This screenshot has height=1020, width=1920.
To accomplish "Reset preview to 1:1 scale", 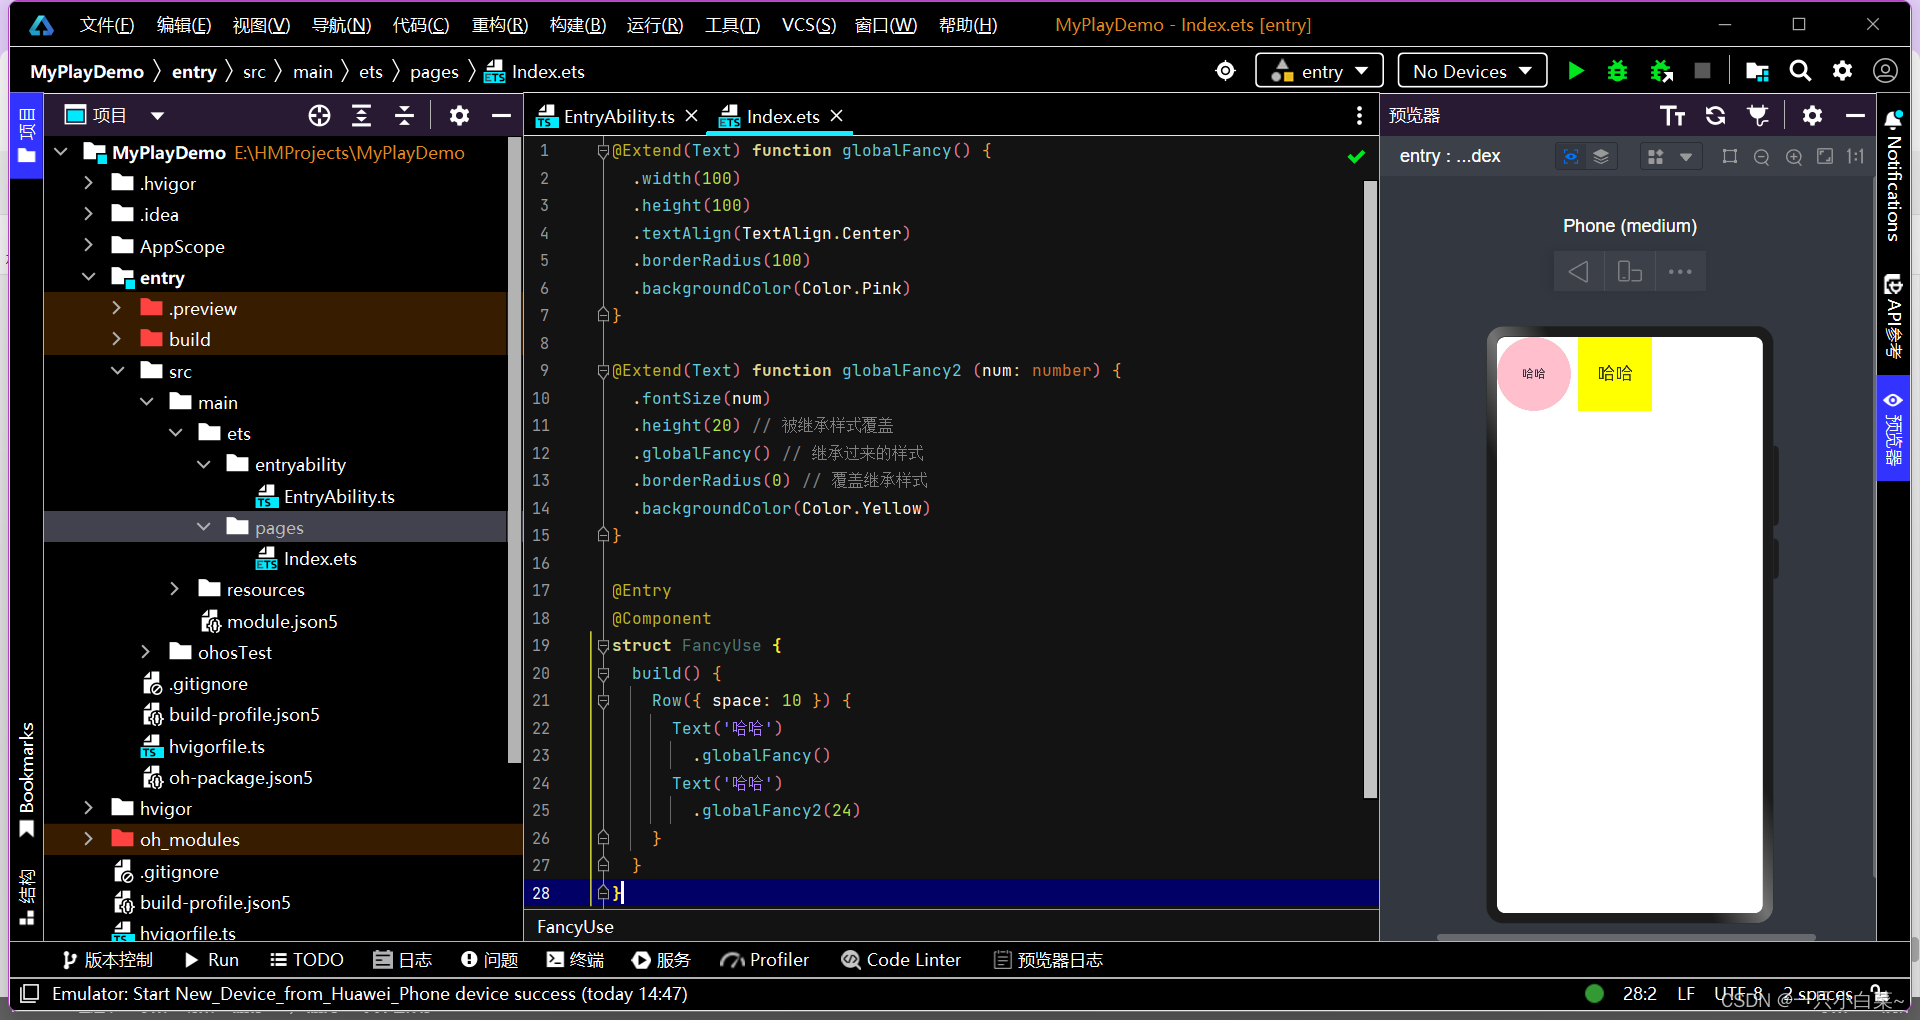I will 1856,157.
